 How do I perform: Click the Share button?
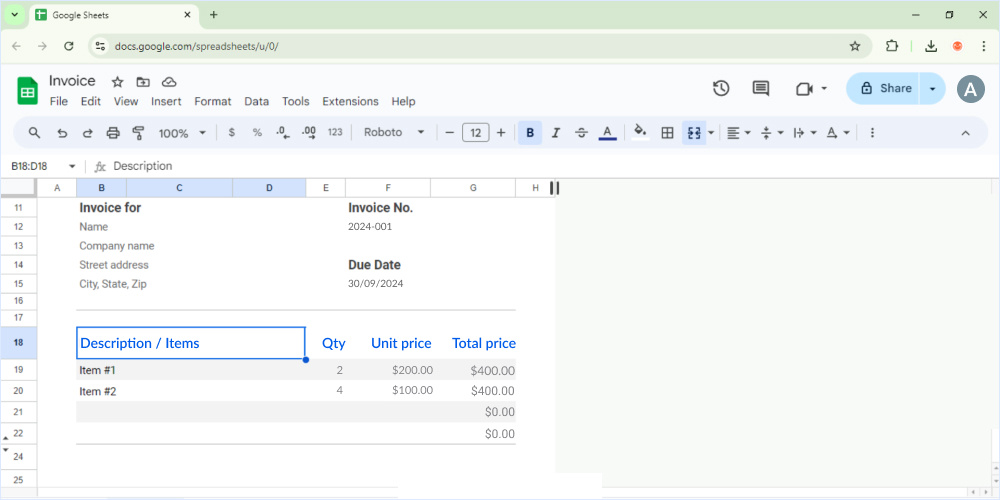click(x=883, y=89)
